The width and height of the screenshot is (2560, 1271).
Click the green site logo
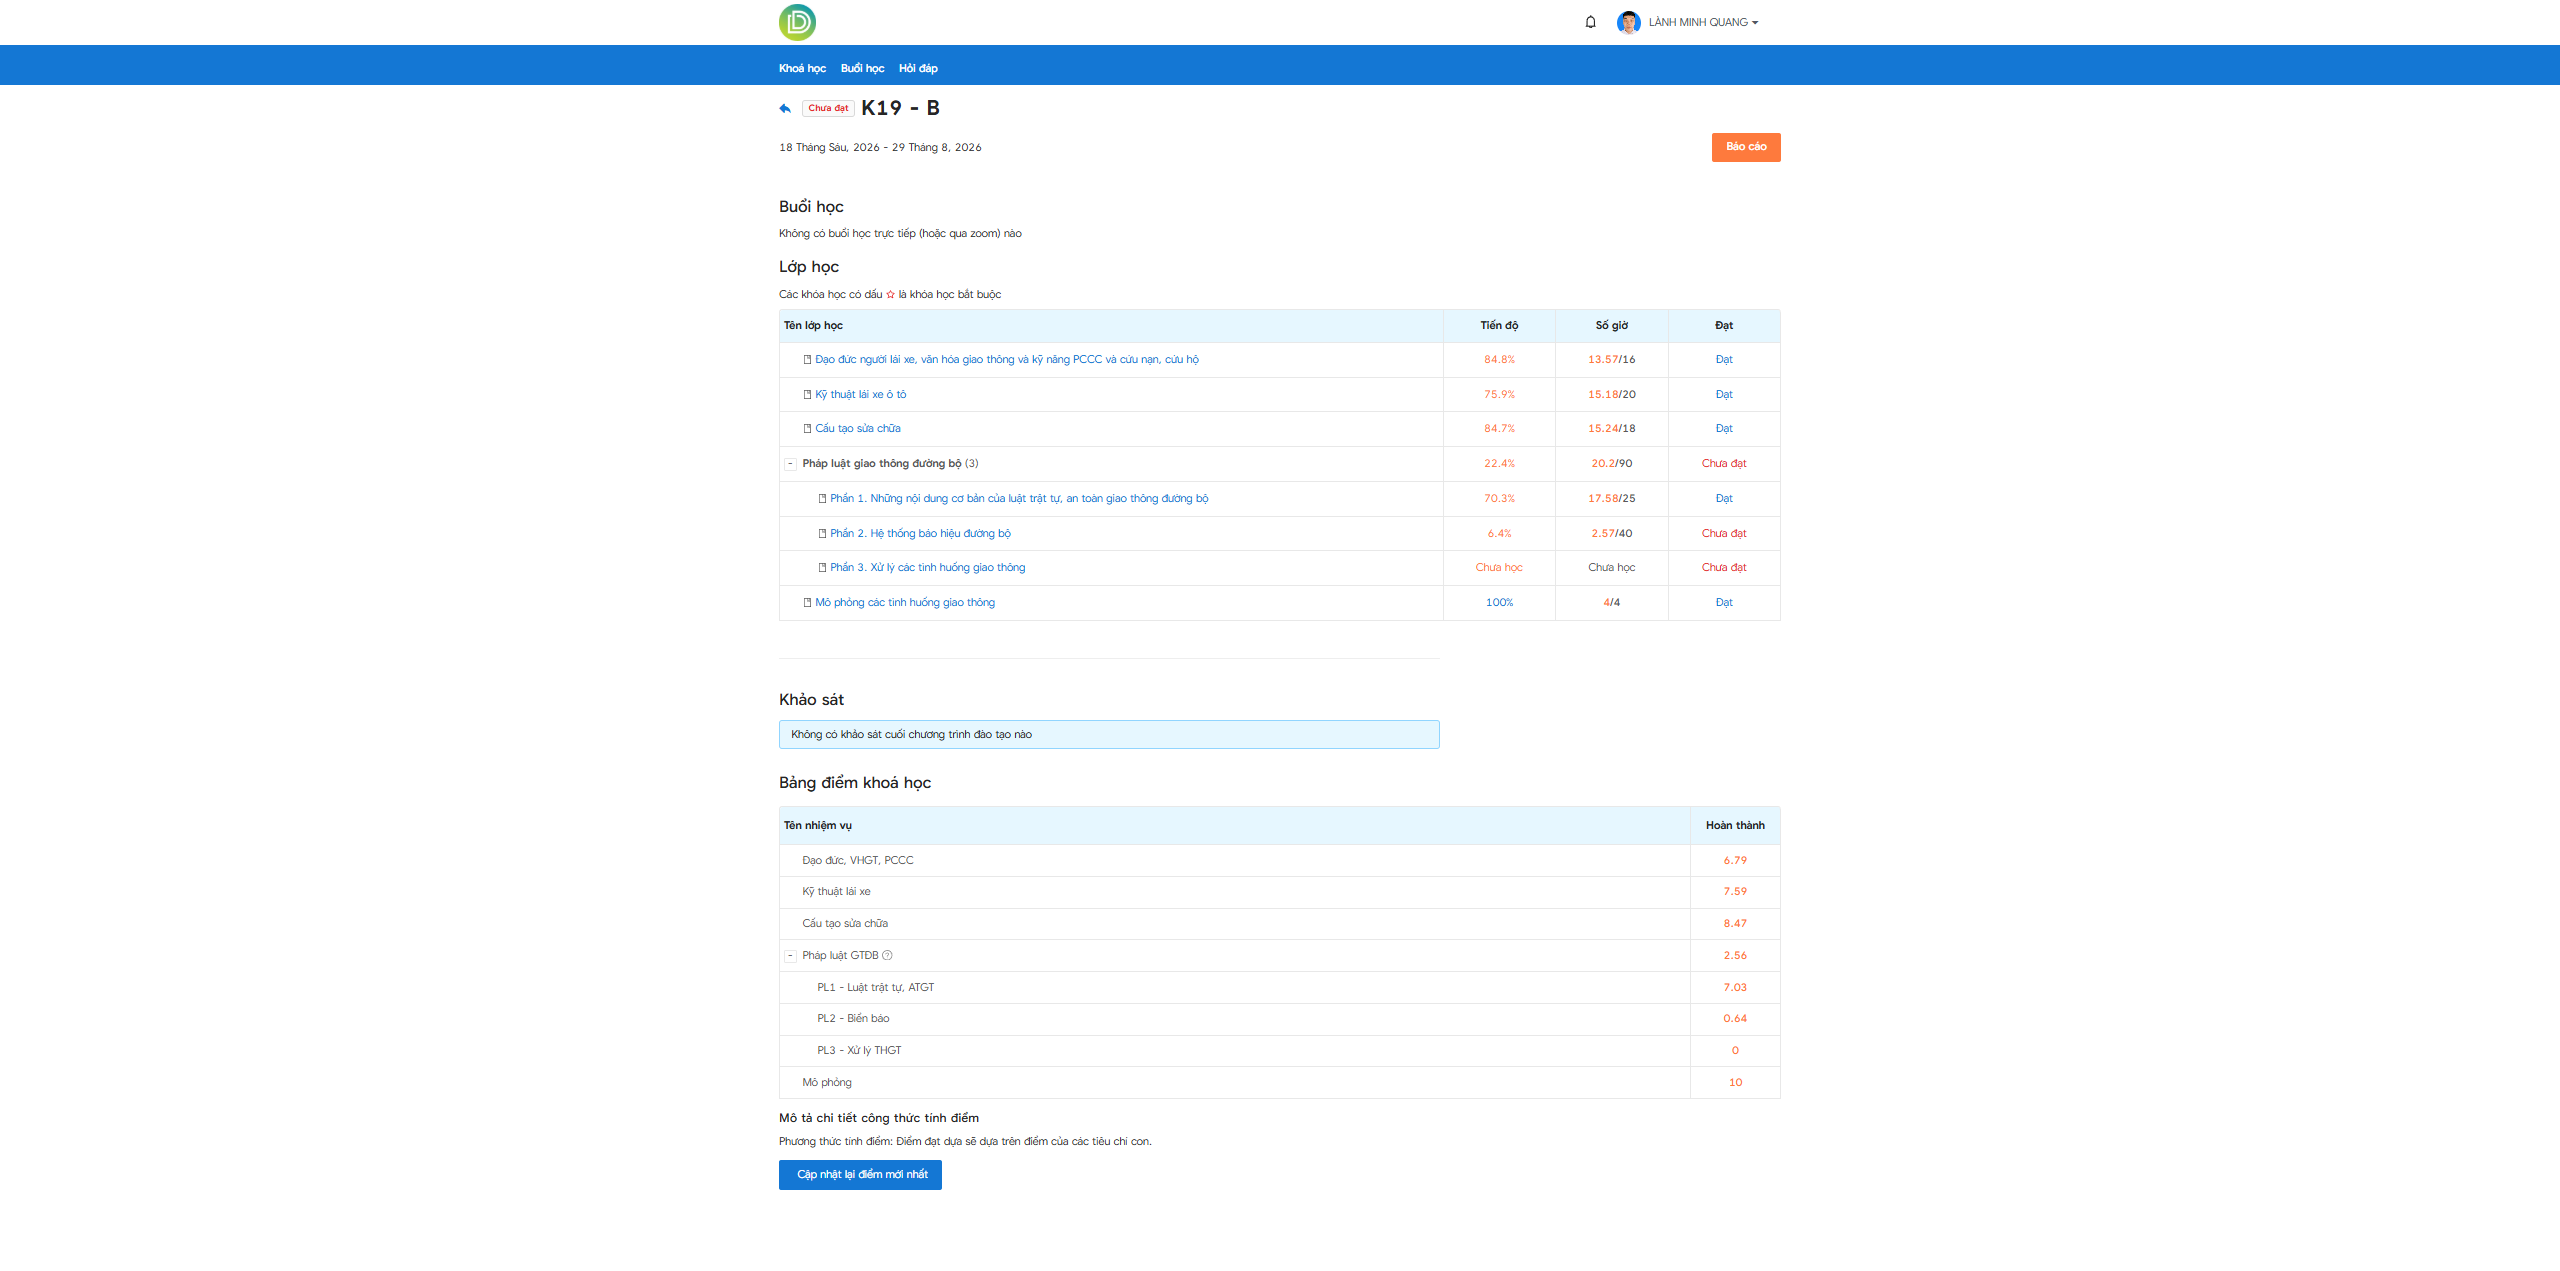coord(797,22)
